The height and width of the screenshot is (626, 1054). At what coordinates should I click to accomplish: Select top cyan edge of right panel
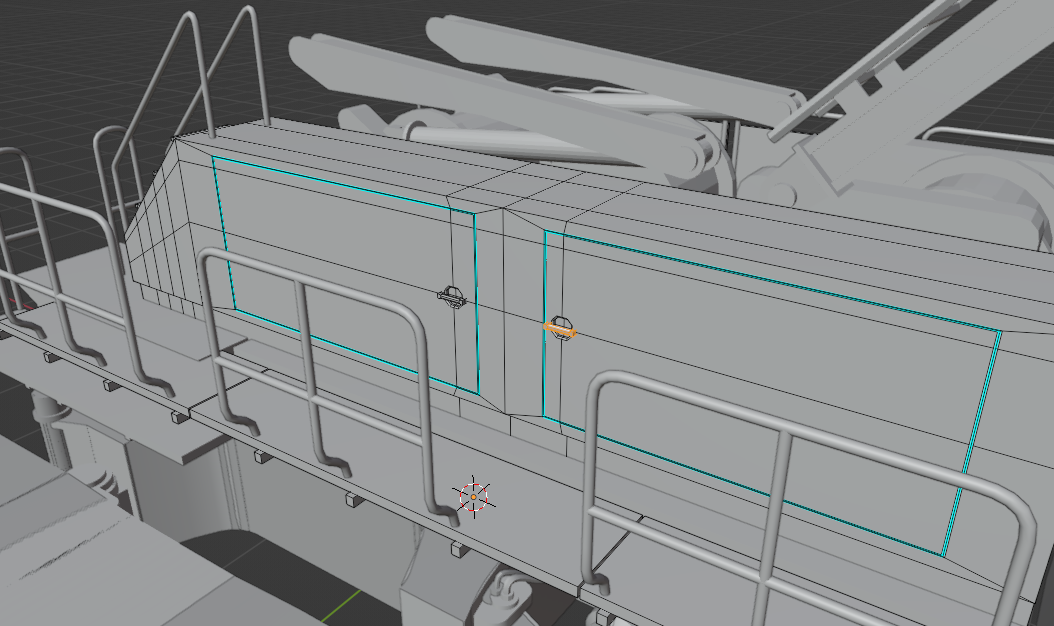[772, 280]
